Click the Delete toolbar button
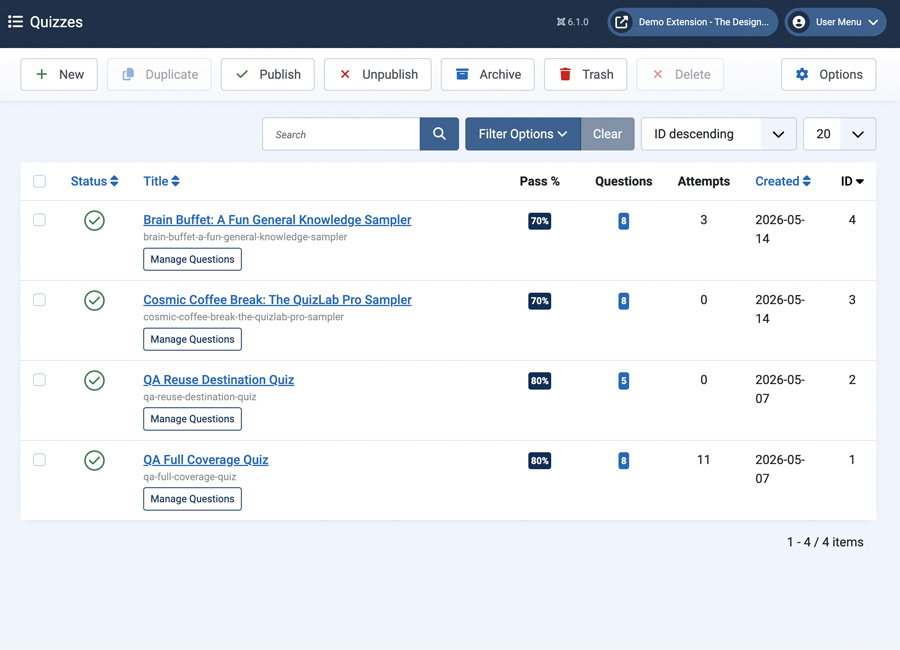900x650 pixels. pos(680,74)
